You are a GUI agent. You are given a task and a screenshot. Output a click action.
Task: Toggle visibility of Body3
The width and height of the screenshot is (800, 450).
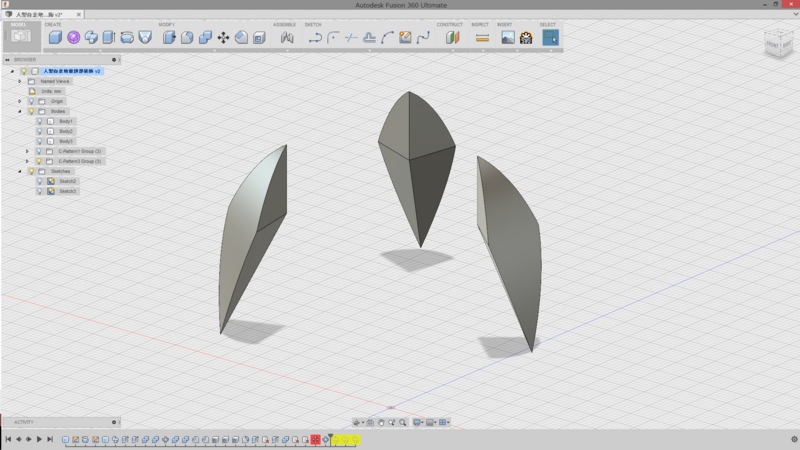(39, 141)
